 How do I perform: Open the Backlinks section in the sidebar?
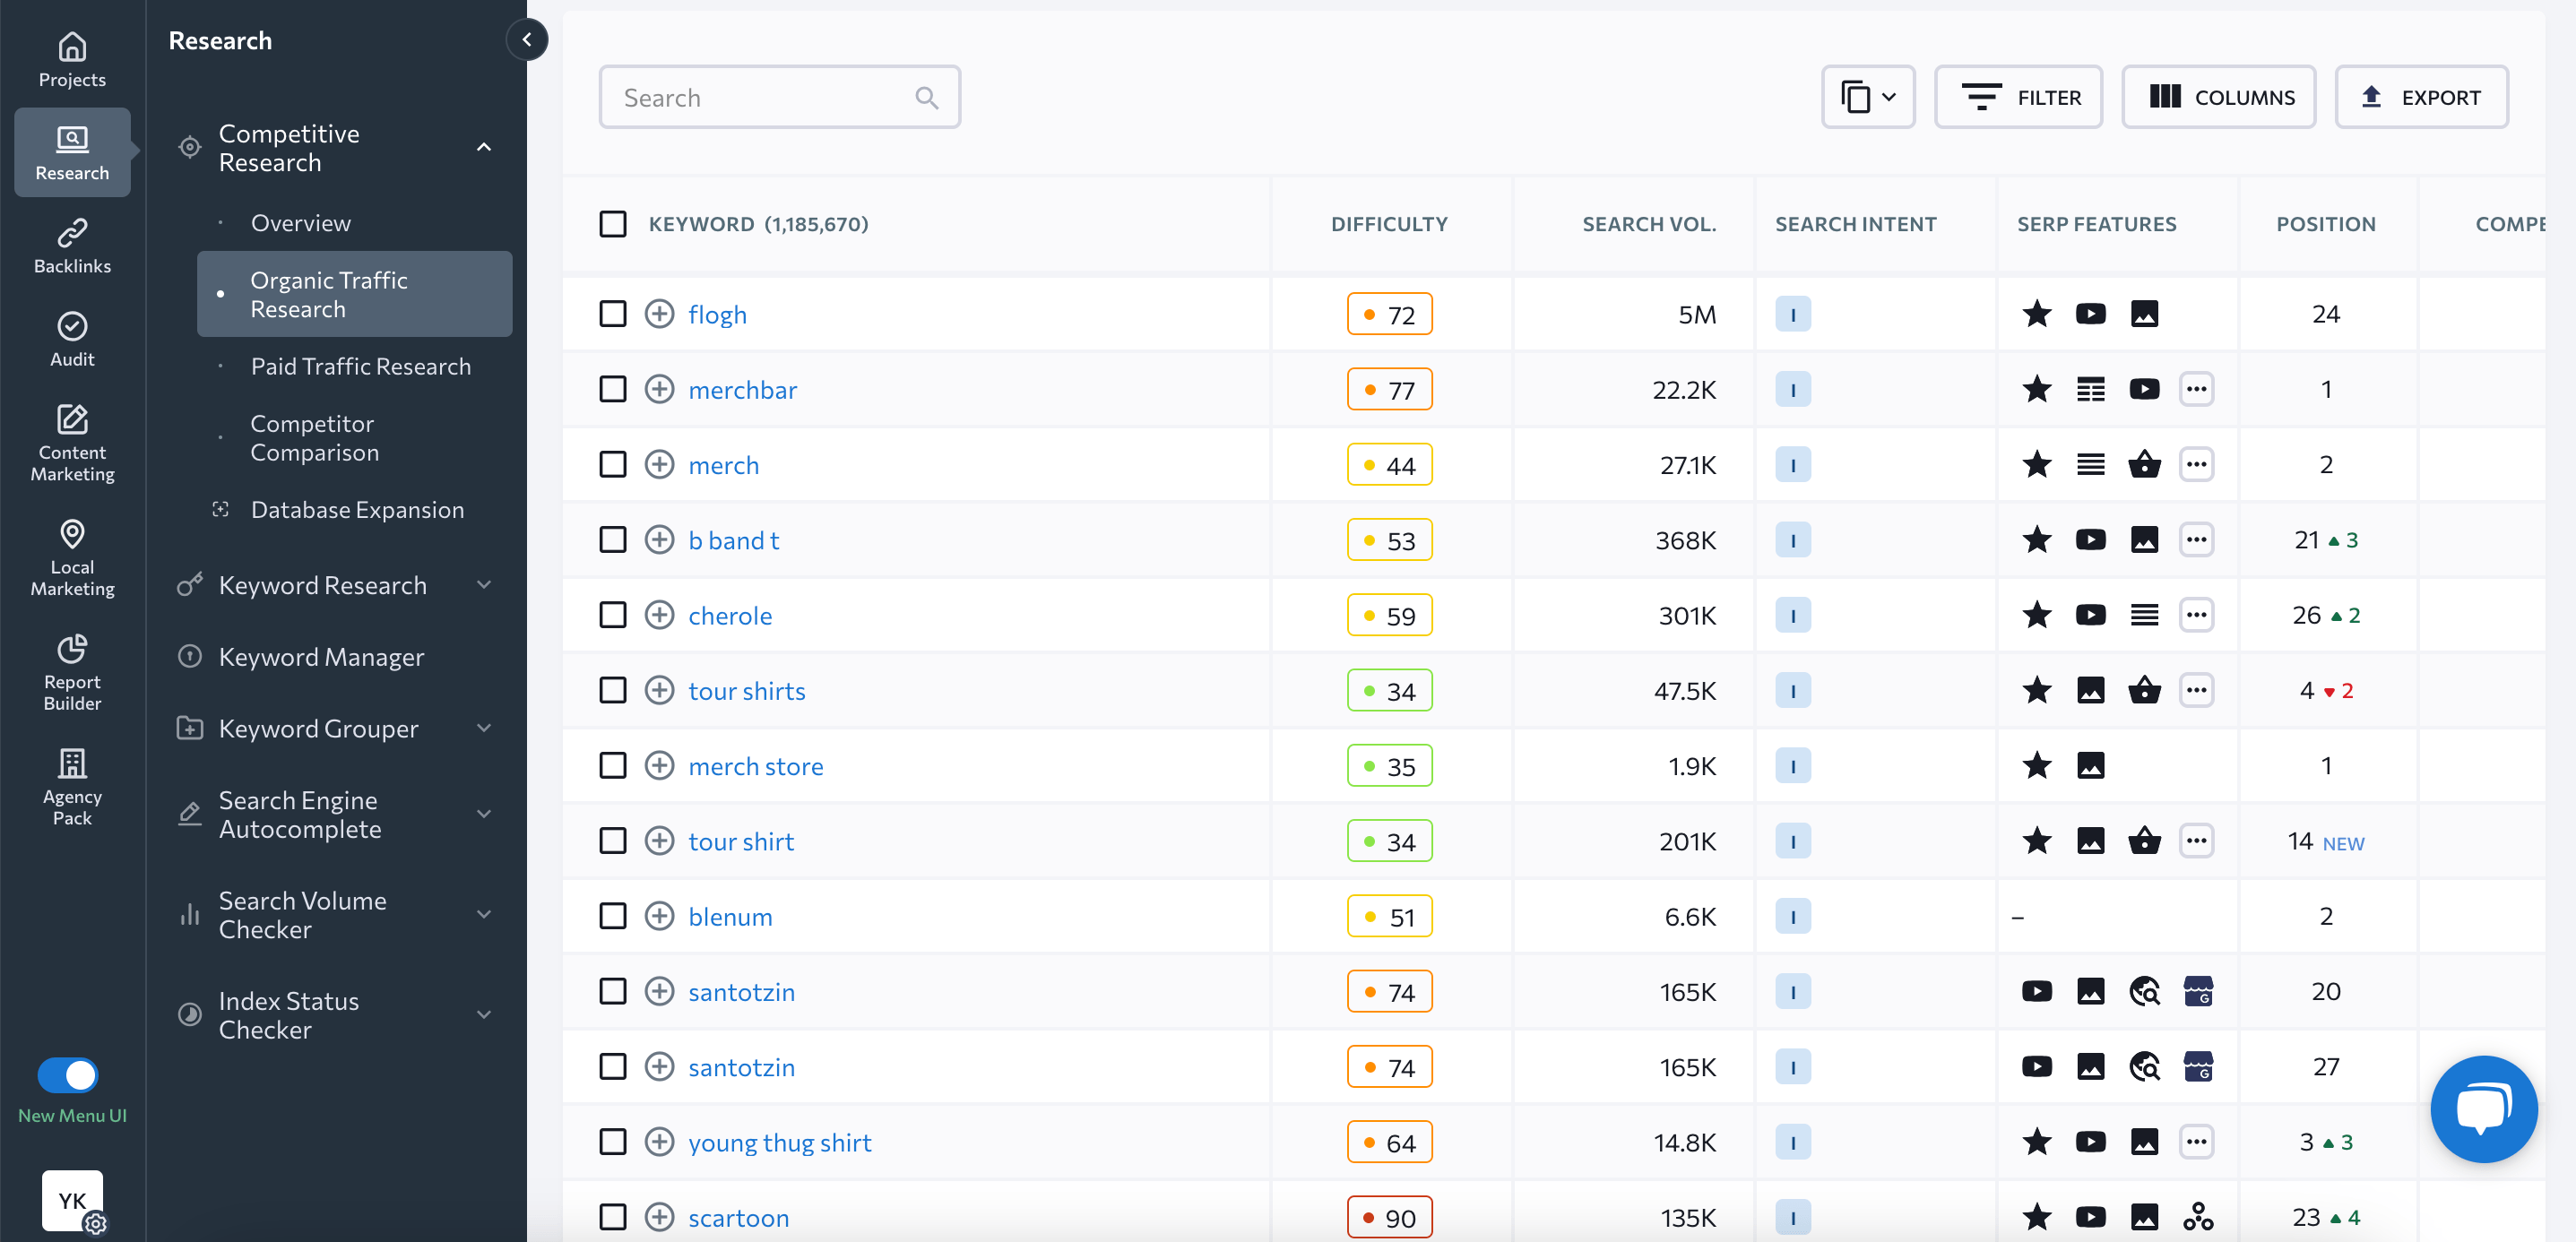71,245
